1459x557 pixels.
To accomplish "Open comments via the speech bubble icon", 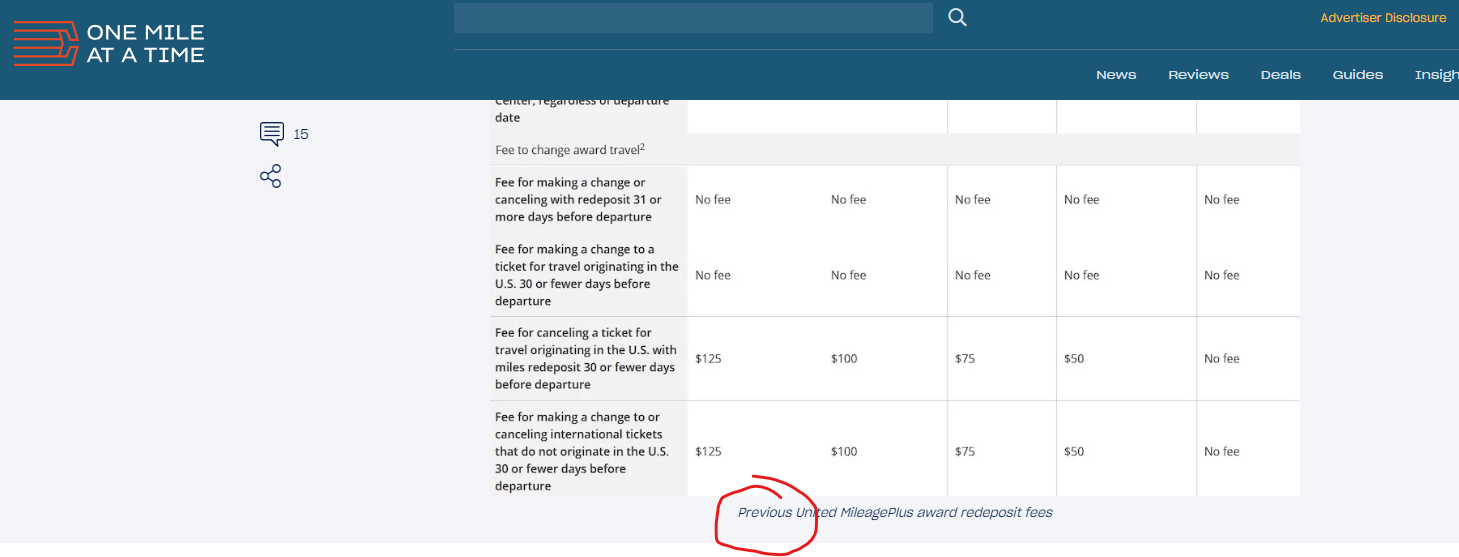I will (271, 133).
